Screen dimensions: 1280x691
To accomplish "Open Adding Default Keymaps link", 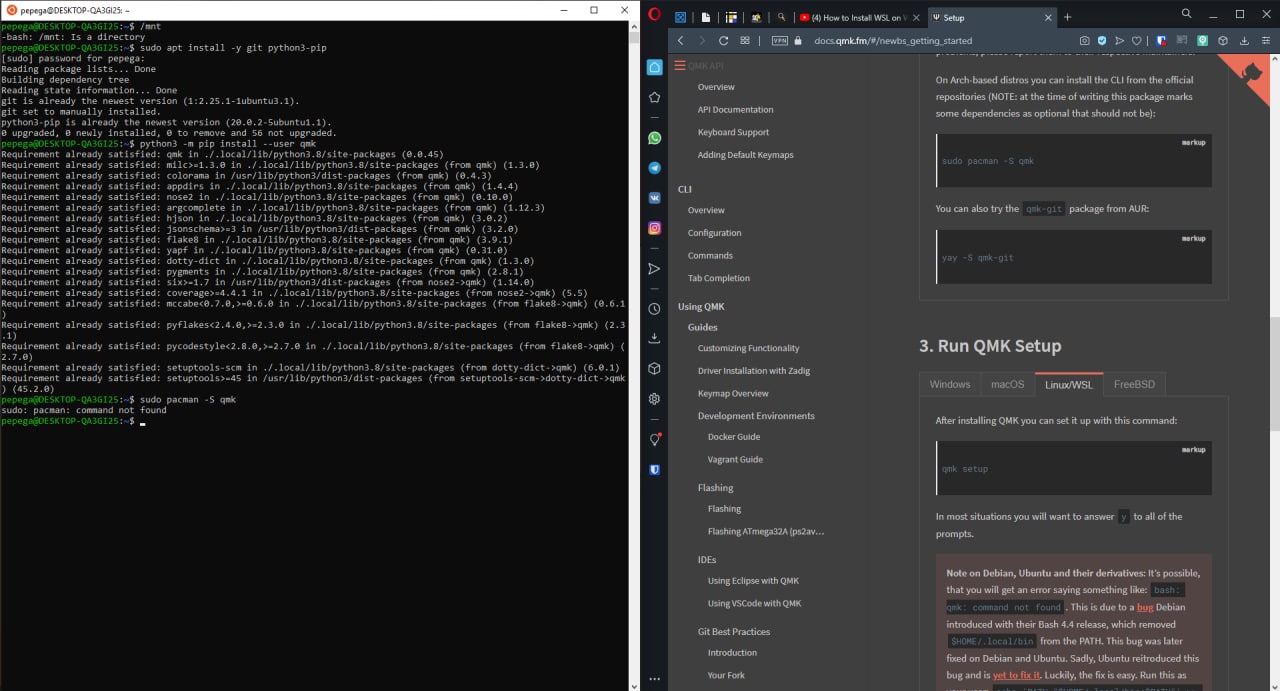I will click(745, 155).
